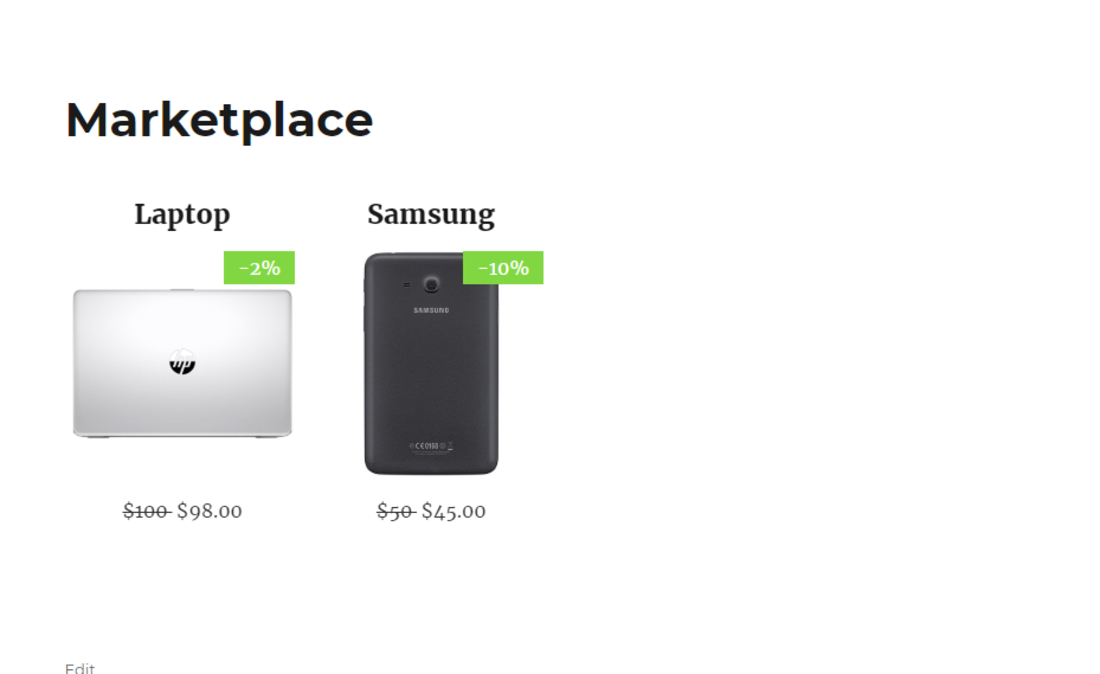Click the speaker grille beside the camera
Viewport: 1100px width, 674px height.
click(x=406, y=285)
